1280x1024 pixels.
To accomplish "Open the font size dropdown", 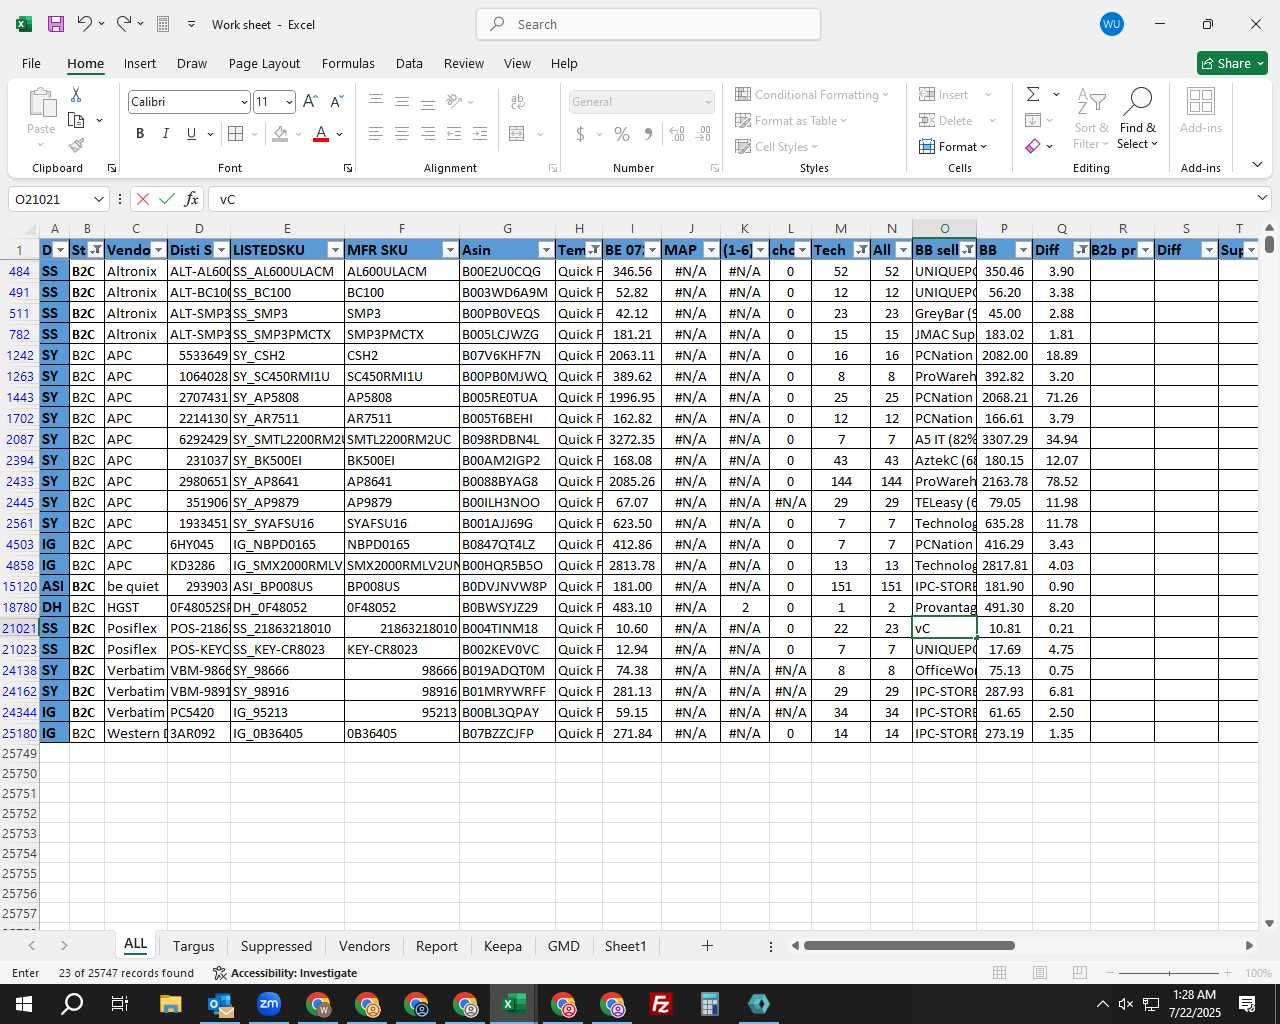I will (289, 102).
